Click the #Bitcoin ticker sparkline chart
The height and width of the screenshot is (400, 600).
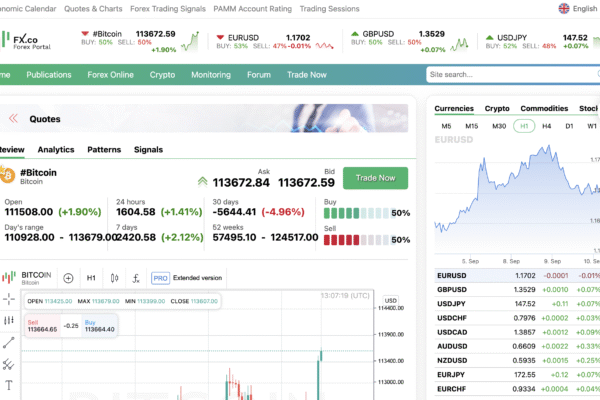pos(190,42)
